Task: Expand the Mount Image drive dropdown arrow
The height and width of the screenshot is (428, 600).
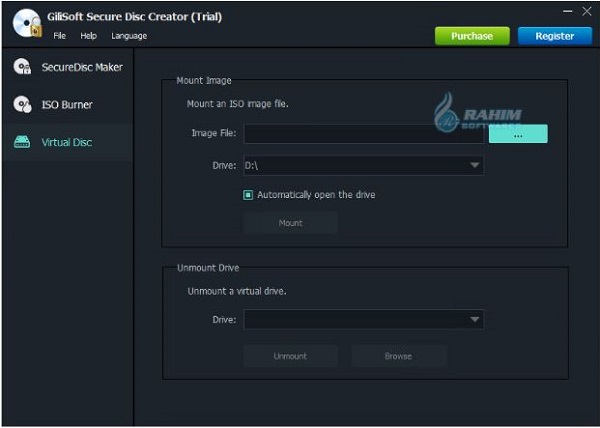Action: click(474, 165)
